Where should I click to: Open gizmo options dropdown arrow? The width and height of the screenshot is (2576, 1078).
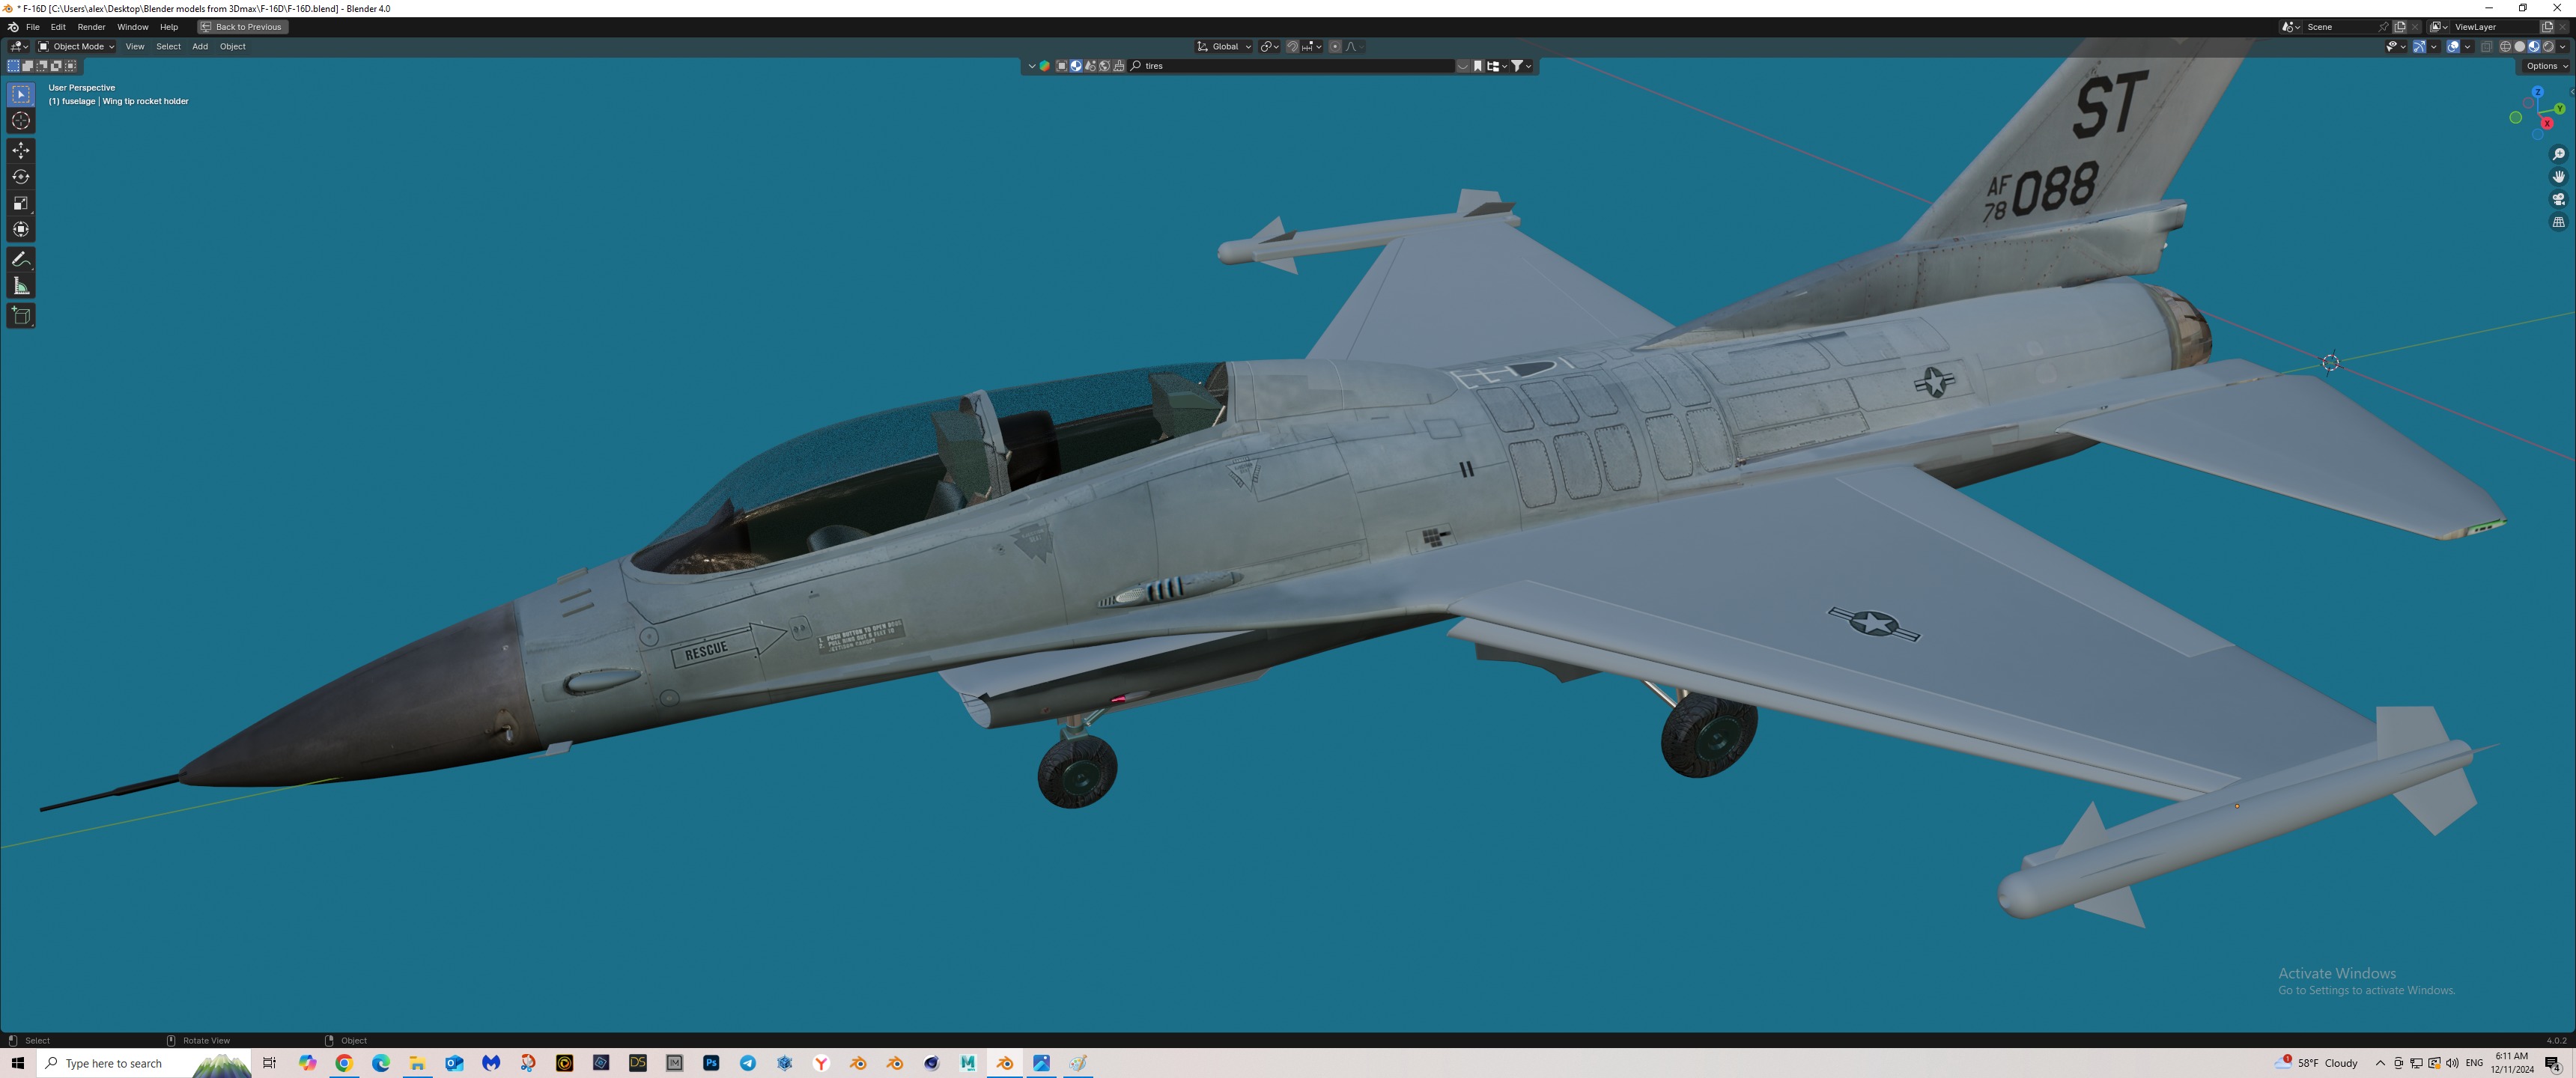(2434, 47)
